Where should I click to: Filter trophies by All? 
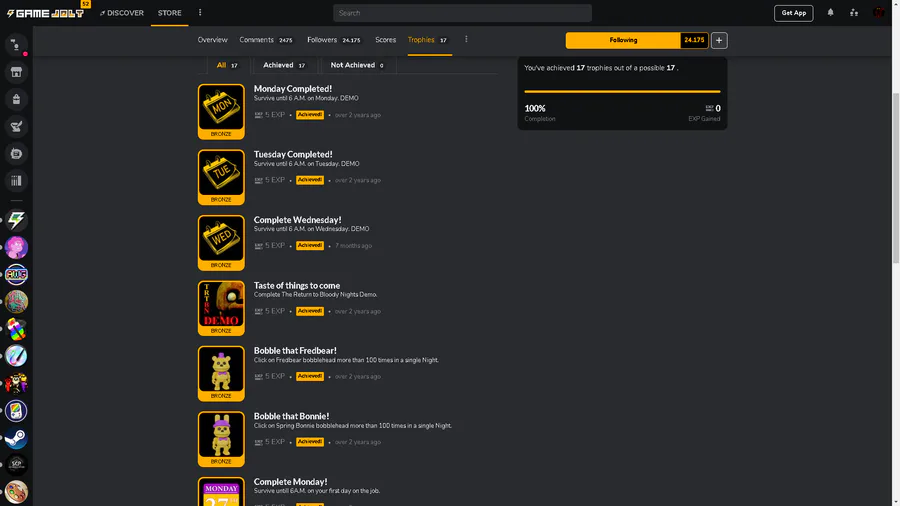tap(227, 65)
